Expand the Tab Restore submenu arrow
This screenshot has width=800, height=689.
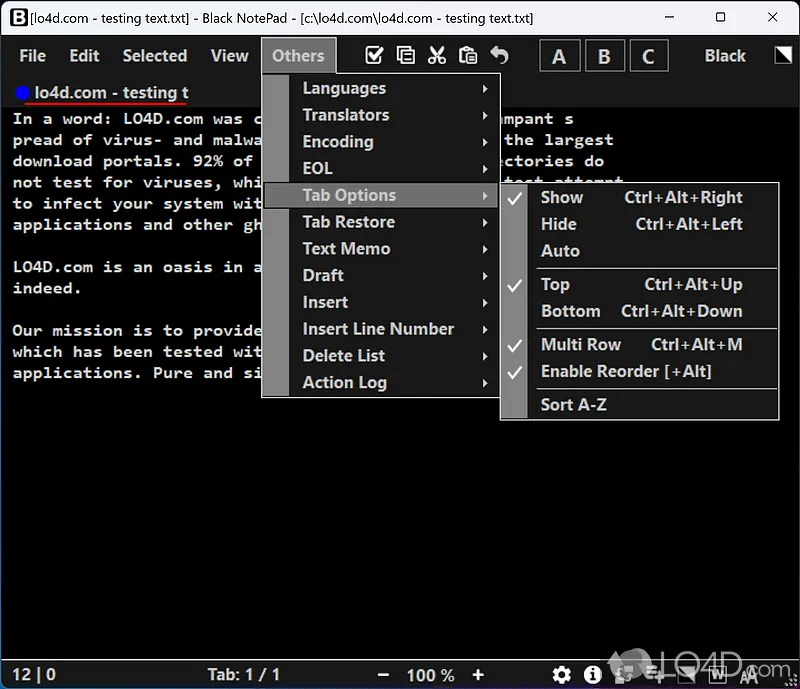pos(485,223)
